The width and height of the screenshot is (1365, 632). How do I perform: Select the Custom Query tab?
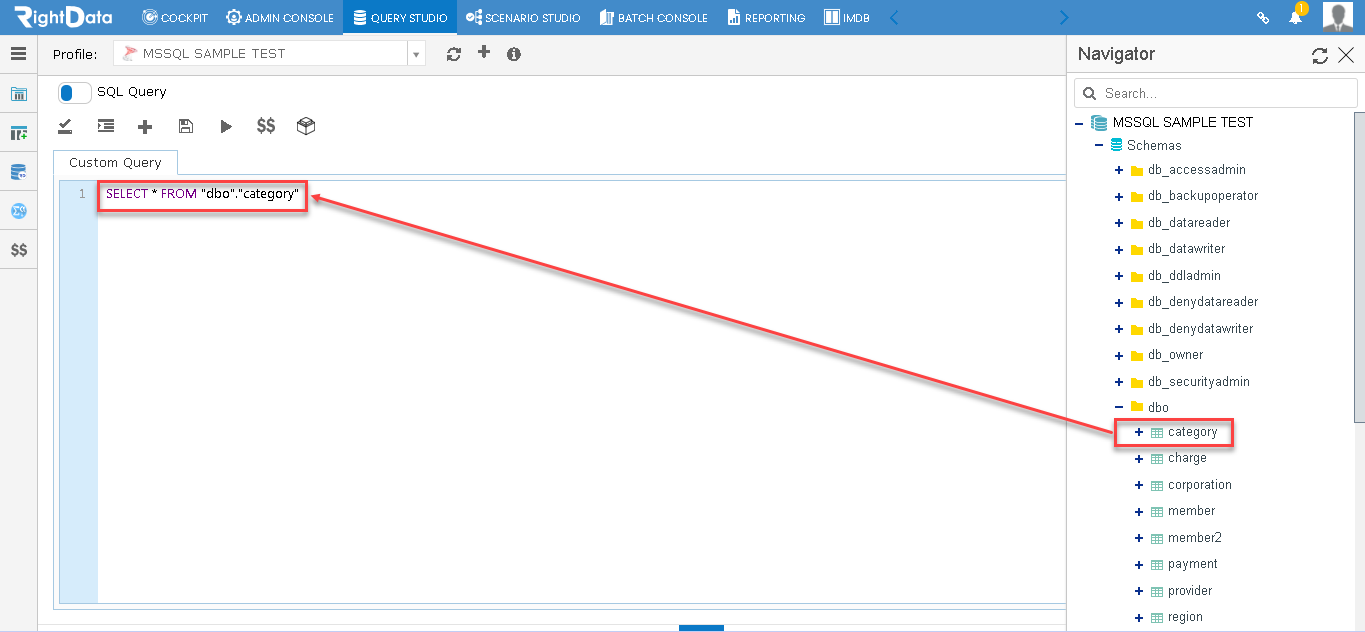click(x=115, y=163)
